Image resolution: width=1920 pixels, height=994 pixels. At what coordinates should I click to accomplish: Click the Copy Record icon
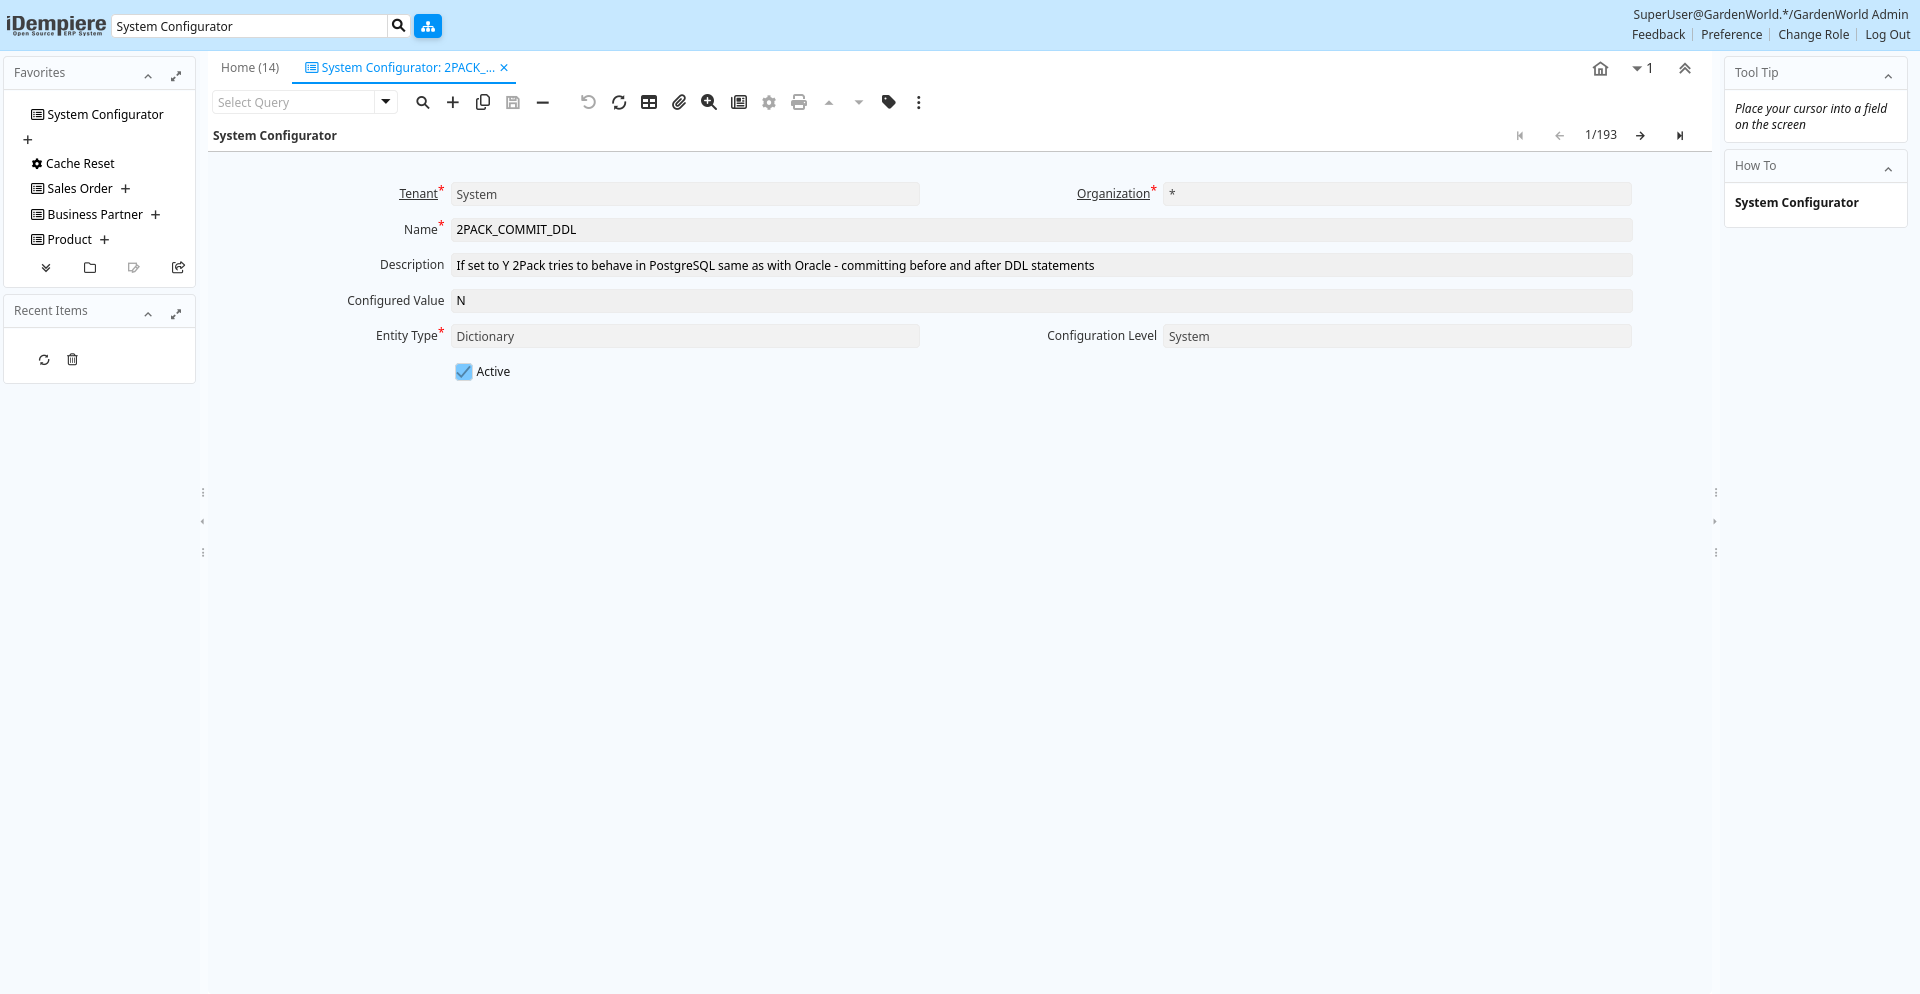tap(483, 102)
